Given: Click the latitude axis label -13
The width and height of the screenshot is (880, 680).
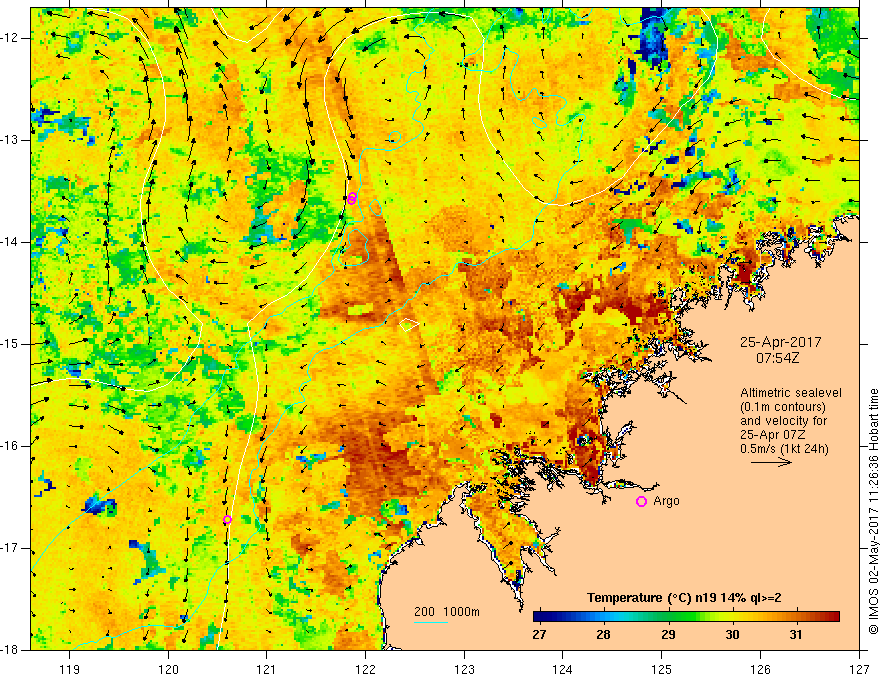Looking at the screenshot, I should pos(10,140).
